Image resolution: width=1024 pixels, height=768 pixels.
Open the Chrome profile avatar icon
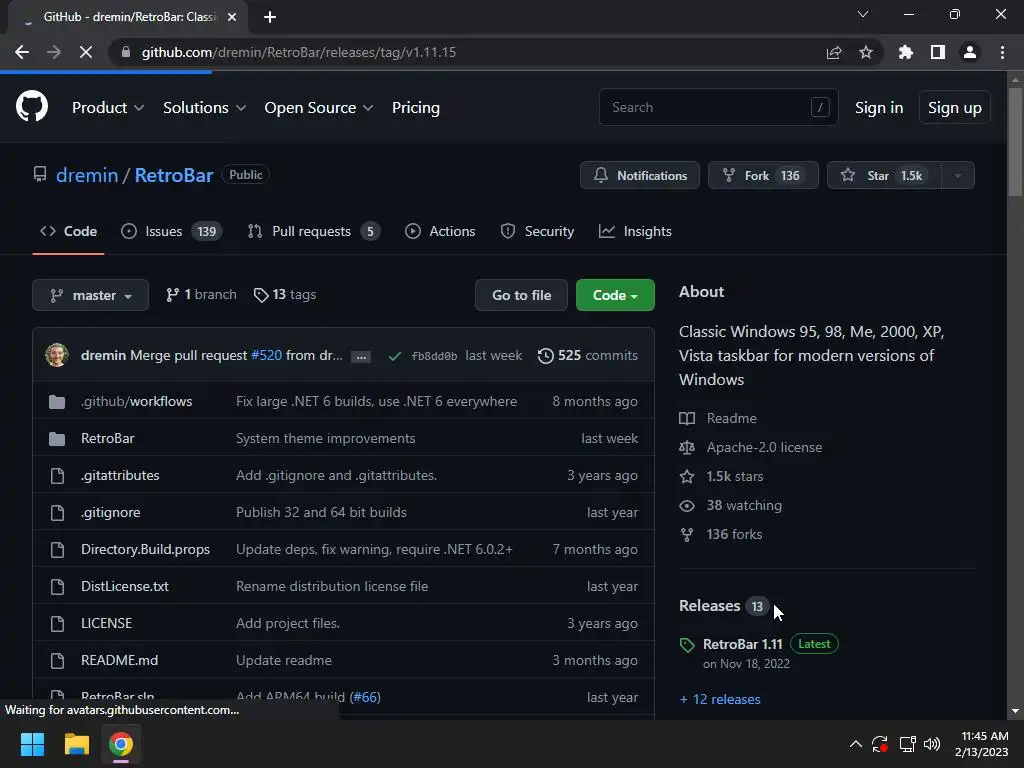pyautogui.click(x=970, y=52)
